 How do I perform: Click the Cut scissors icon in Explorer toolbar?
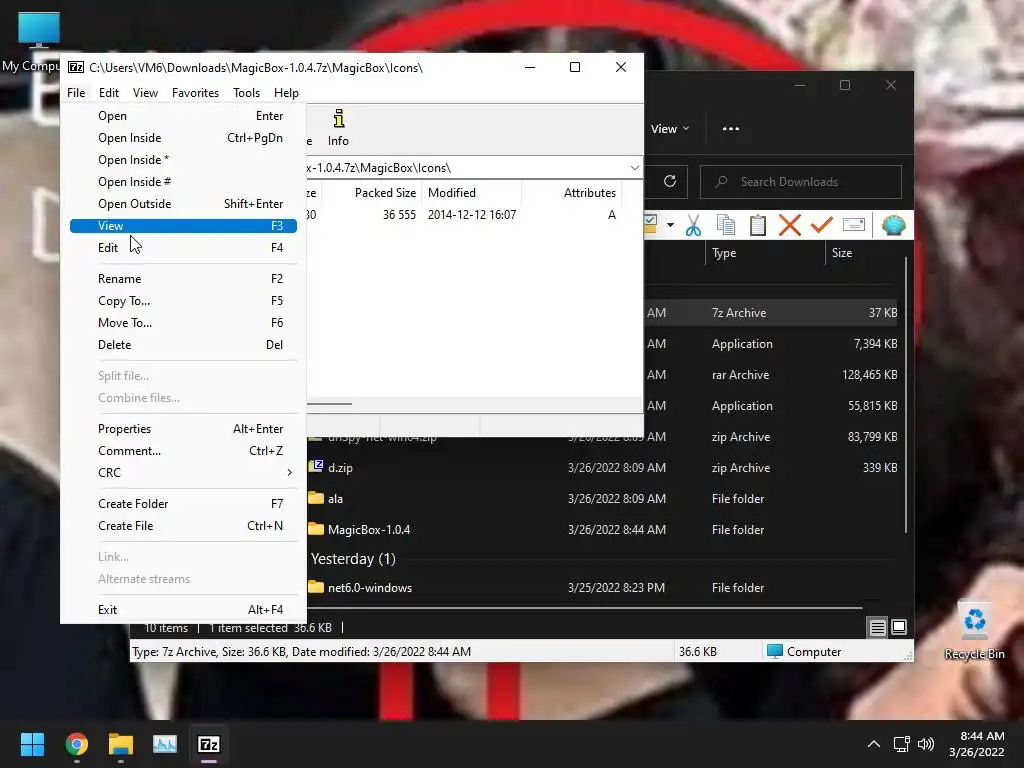693,225
